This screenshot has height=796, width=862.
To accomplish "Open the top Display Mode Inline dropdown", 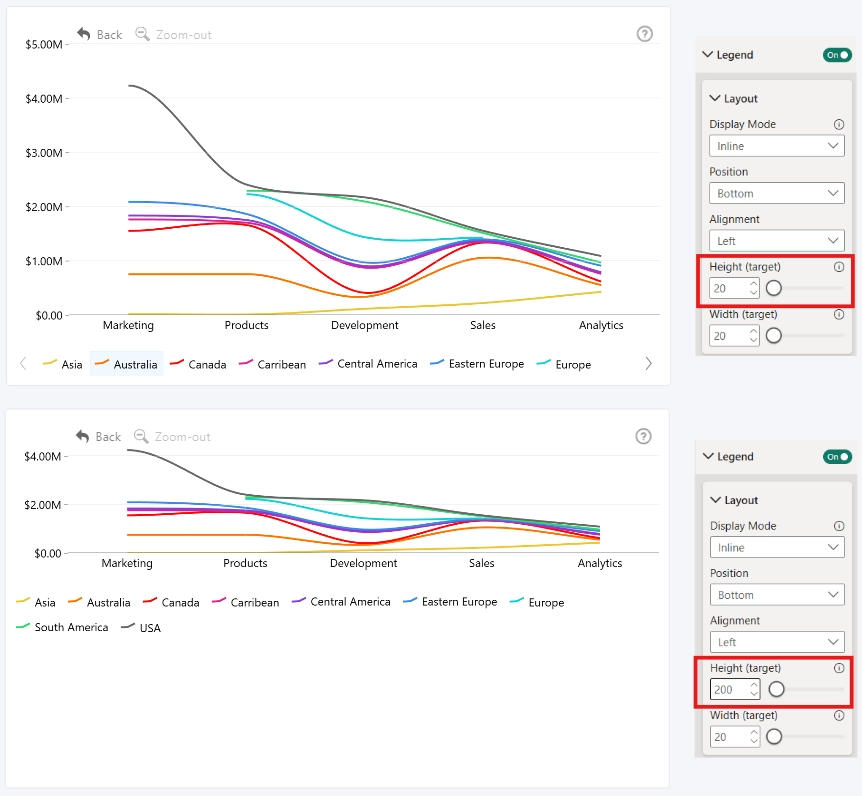I will 776,146.
